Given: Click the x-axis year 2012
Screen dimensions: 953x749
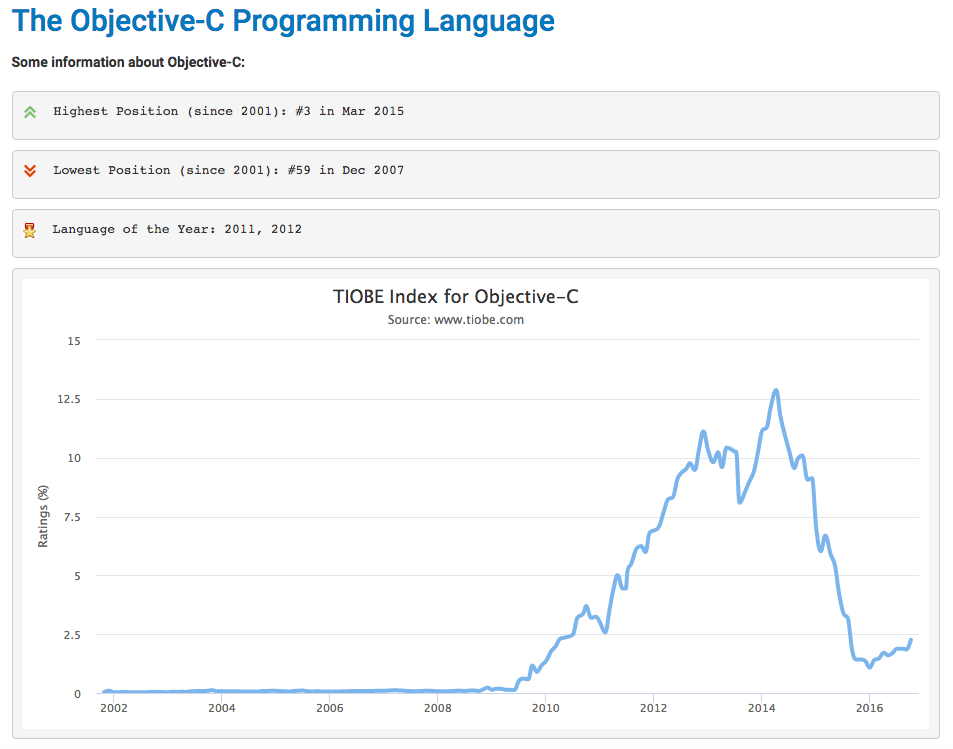Looking at the screenshot, I should (653, 708).
